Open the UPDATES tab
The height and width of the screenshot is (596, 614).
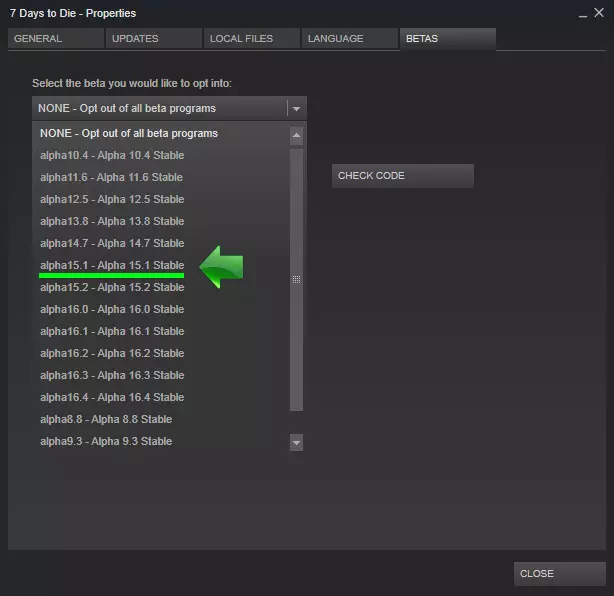[154, 38]
